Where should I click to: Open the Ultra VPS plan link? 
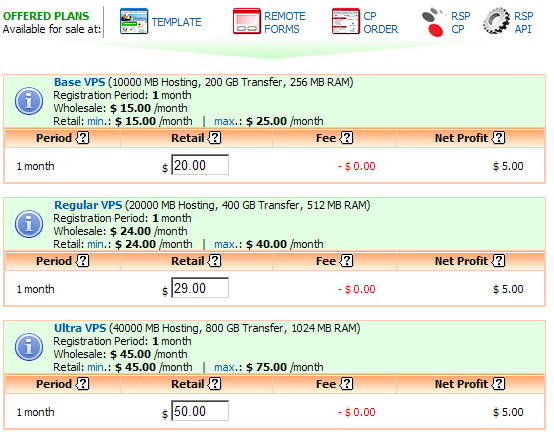[x=80, y=328]
